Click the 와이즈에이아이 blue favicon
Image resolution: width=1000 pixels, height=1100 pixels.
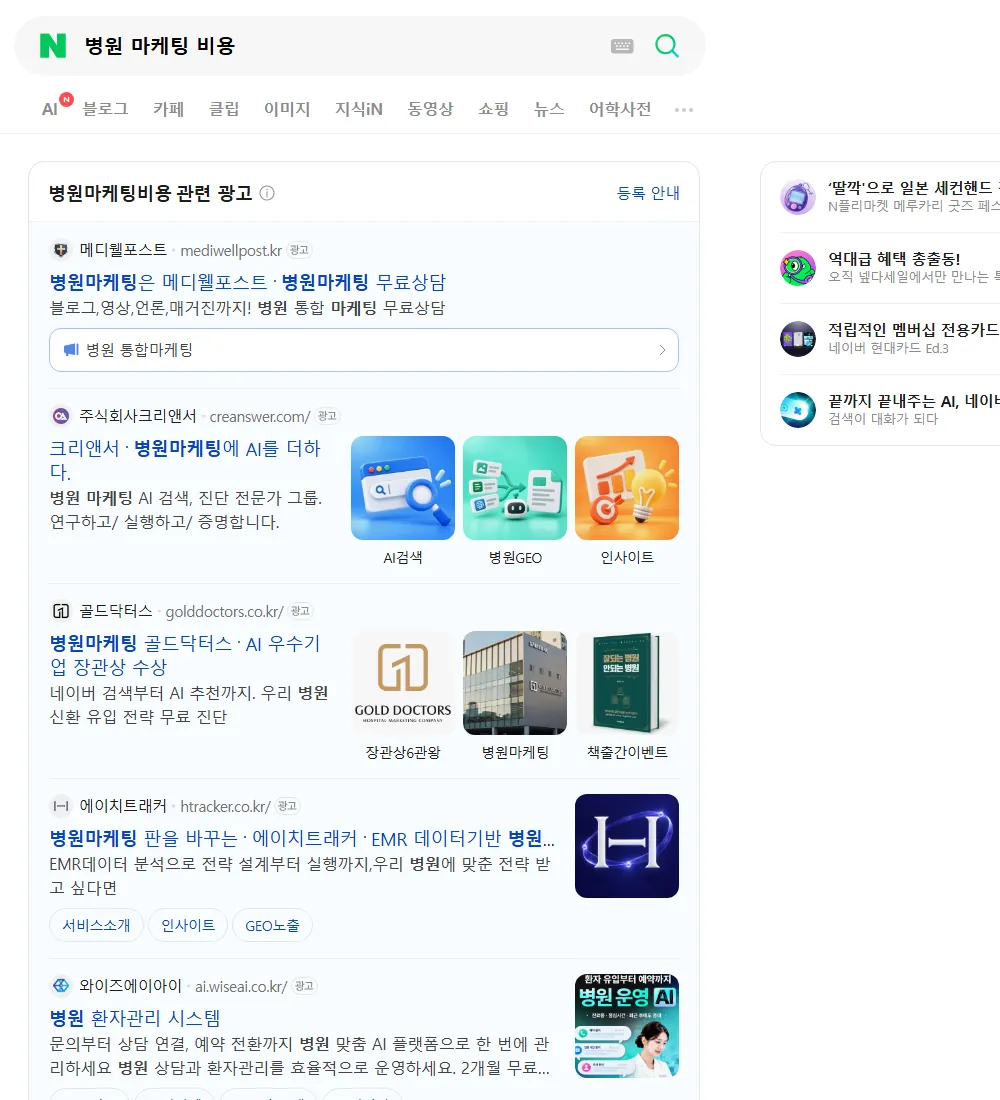coord(61,986)
